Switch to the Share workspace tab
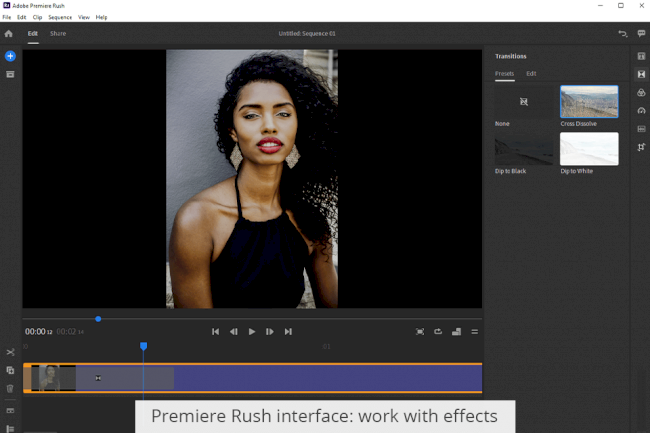 pyautogui.click(x=58, y=34)
